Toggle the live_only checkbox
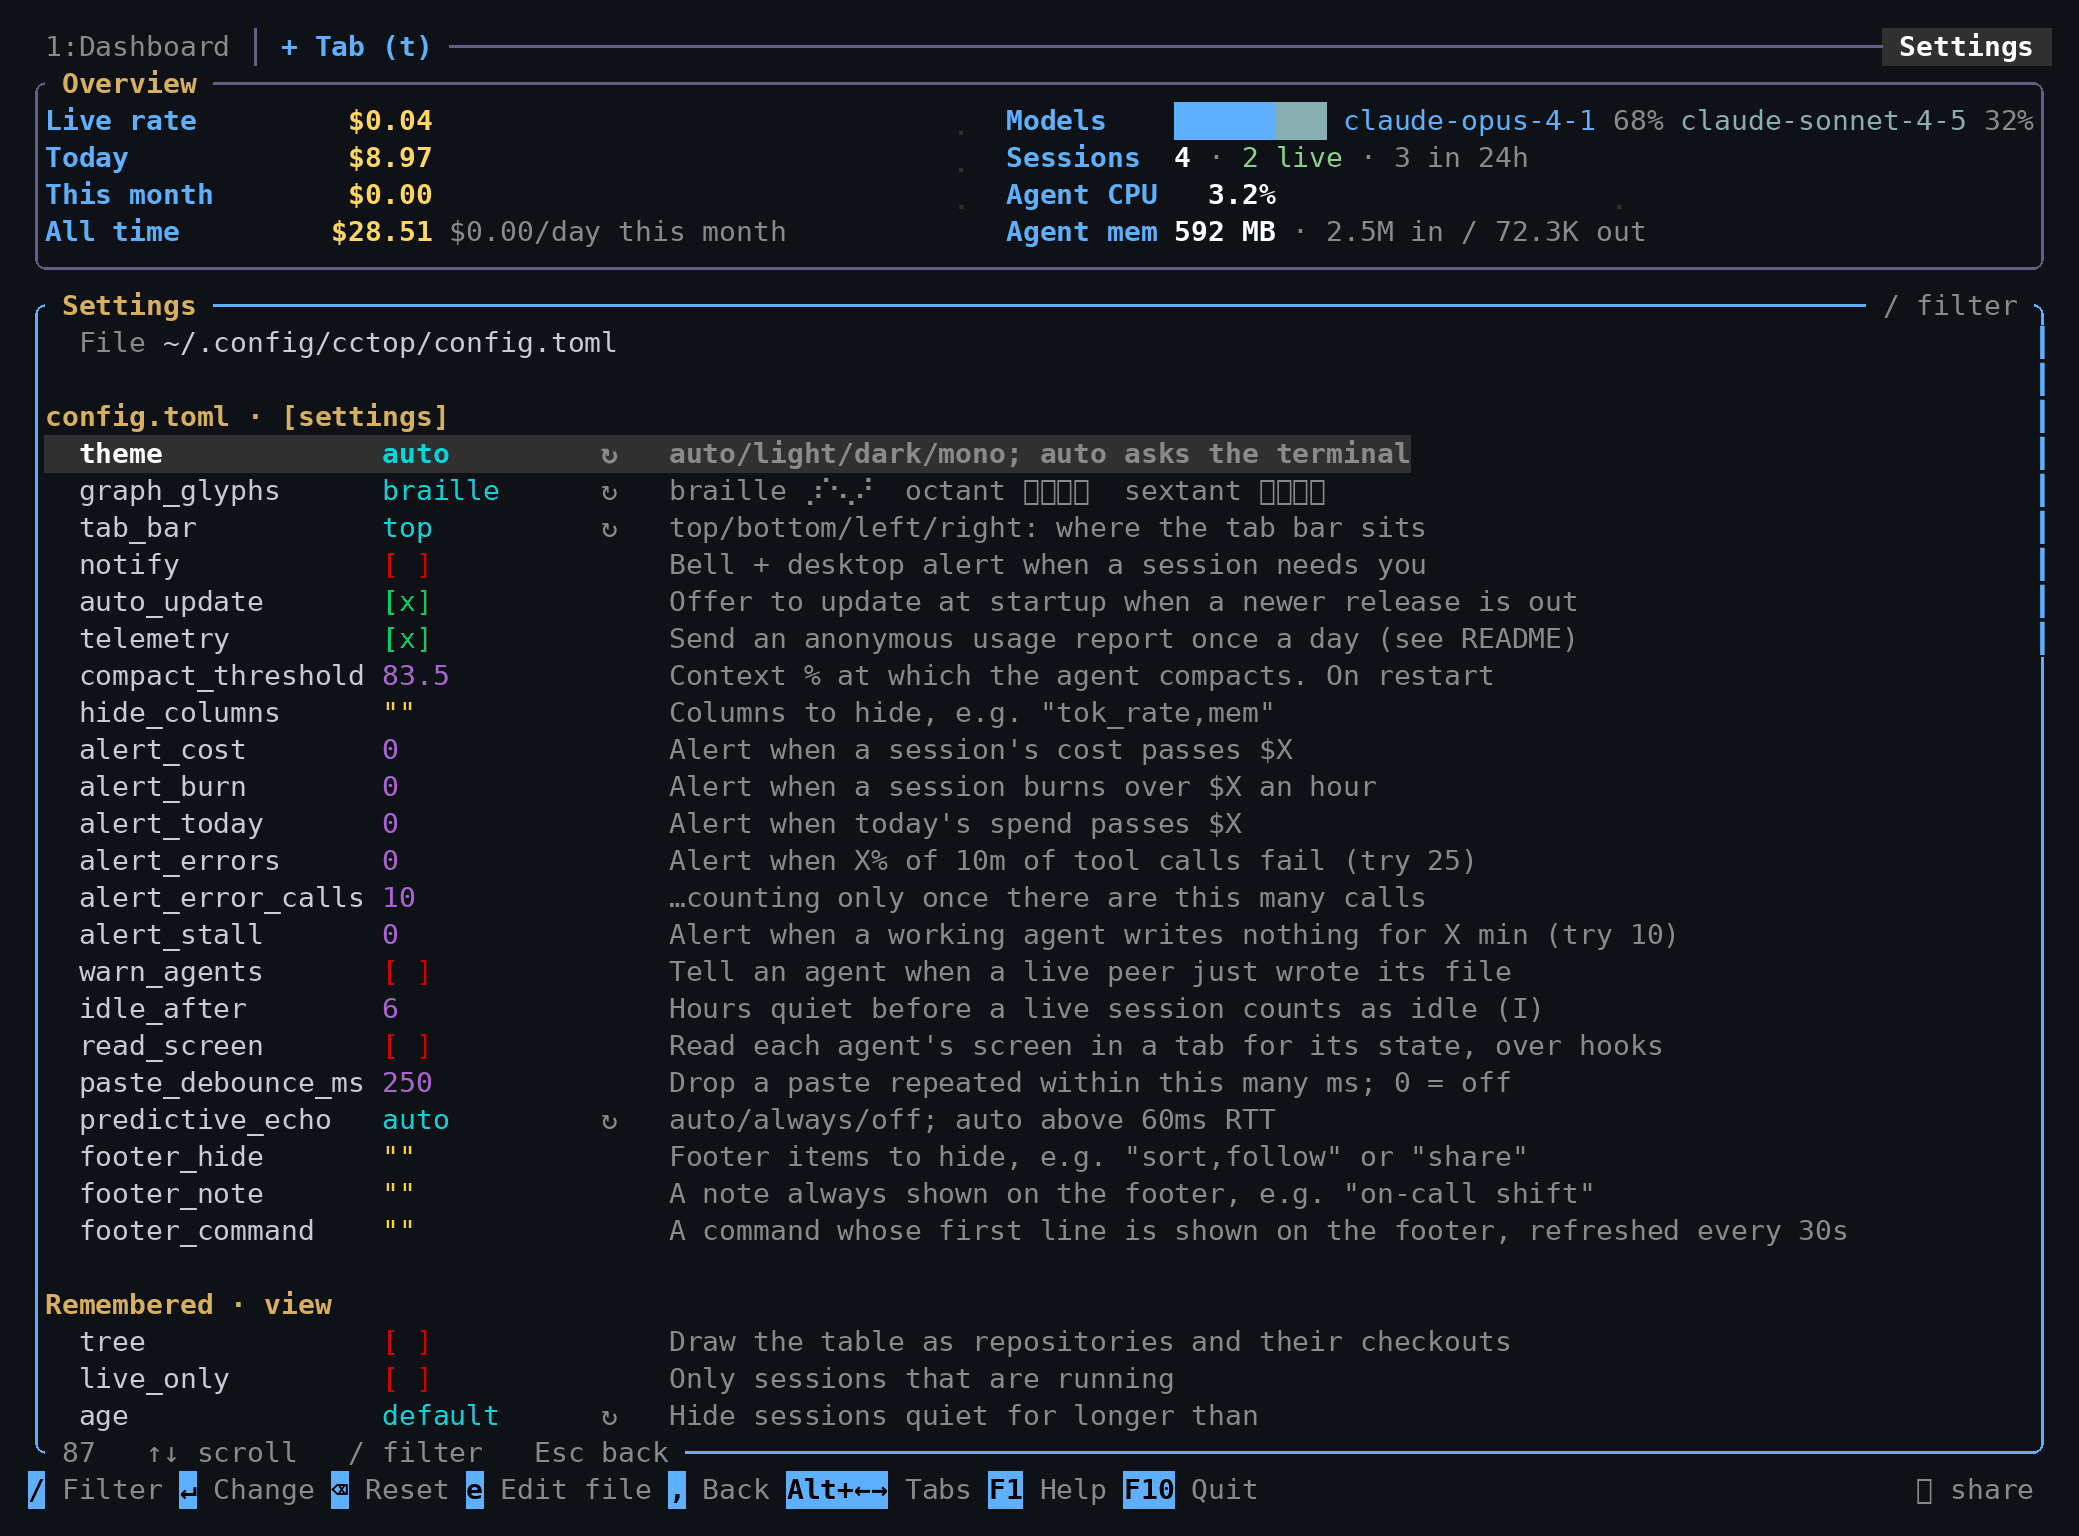The height and width of the screenshot is (1536, 2079). (407, 1380)
